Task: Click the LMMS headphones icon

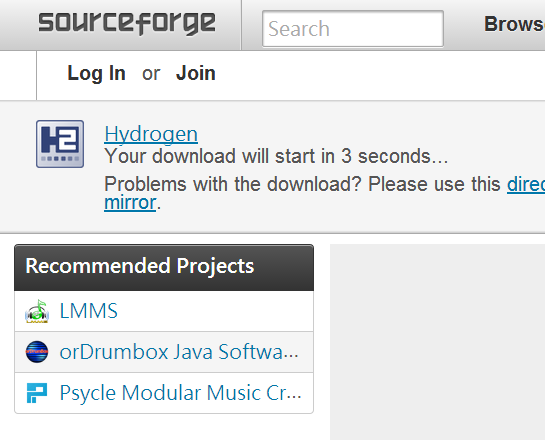Action: click(x=37, y=311)
